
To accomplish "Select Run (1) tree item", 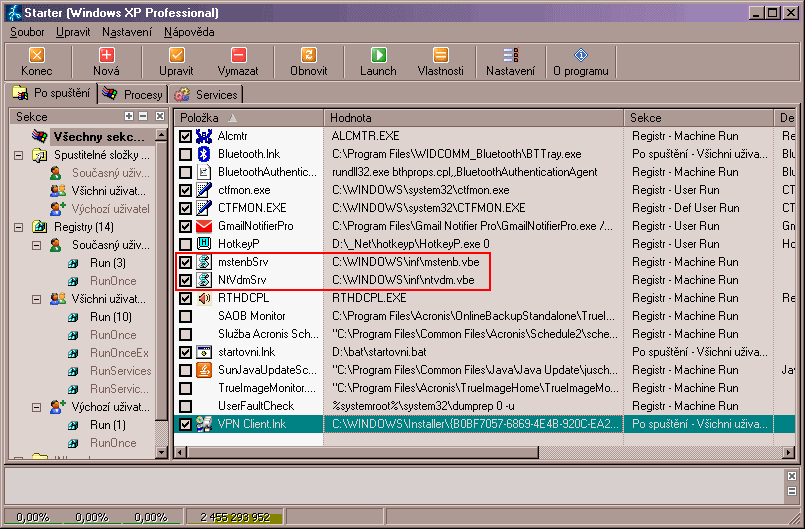I will pyautogui.click(x=108, y=425).
